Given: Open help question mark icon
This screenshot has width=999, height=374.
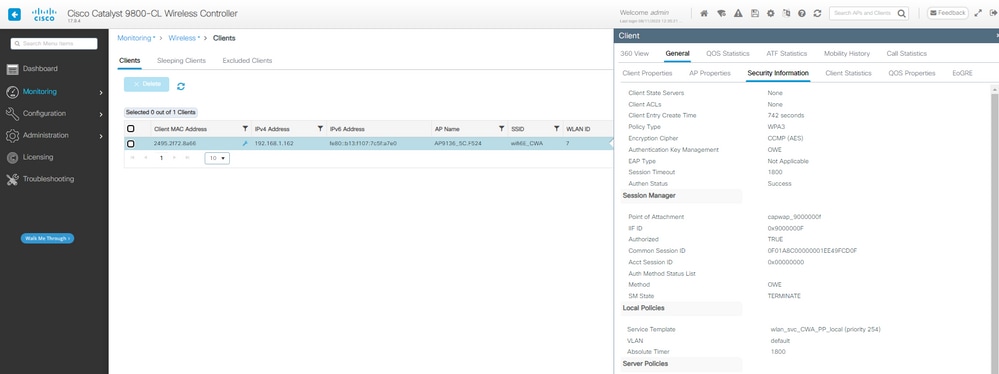Looking at the screenshot, I should [x=801, y=13].
